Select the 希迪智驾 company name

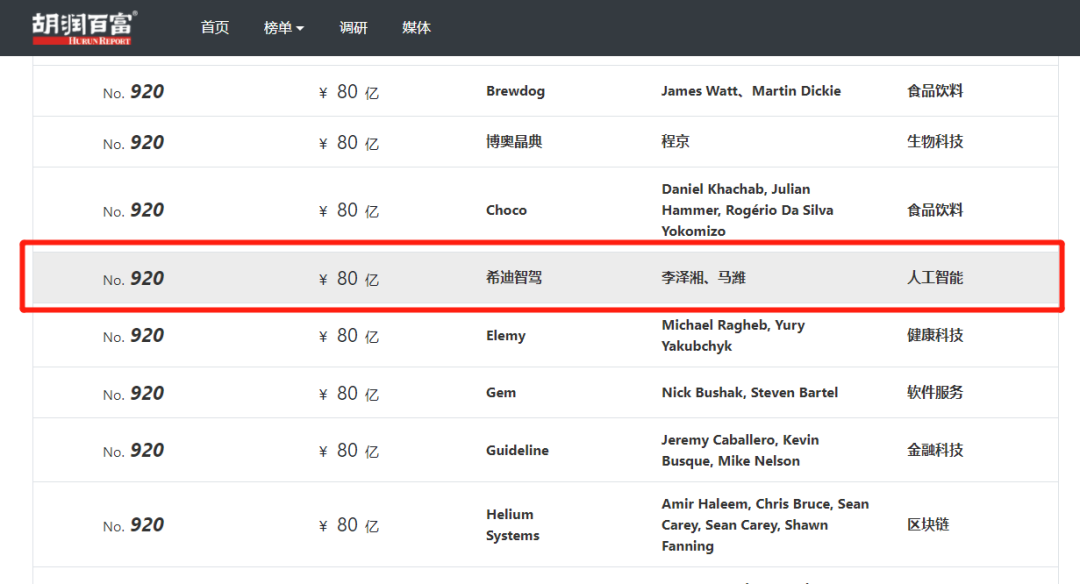[514, 278]
